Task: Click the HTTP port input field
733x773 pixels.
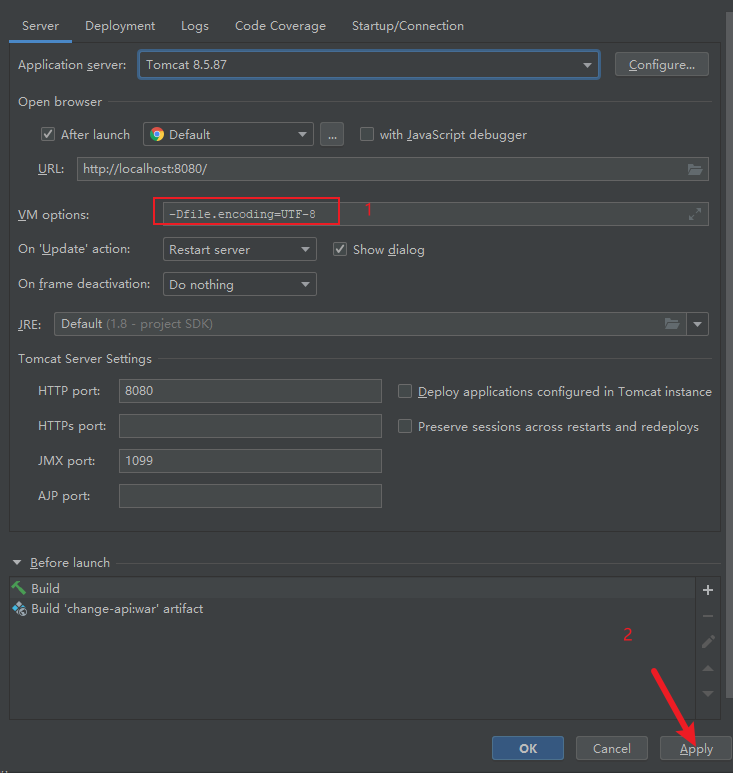Action: click(250, 391)
